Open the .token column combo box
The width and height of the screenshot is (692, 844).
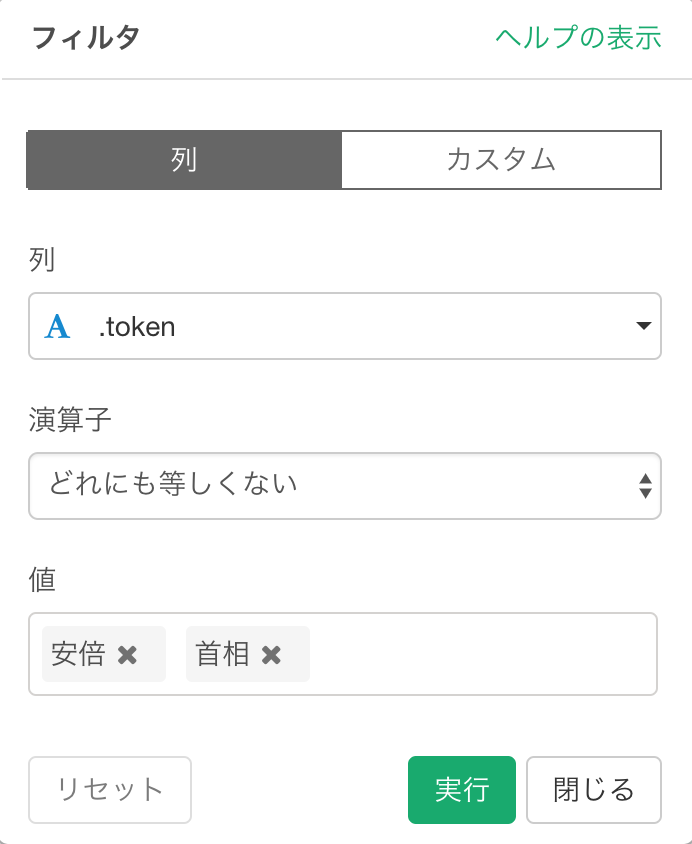pos(344,326)
